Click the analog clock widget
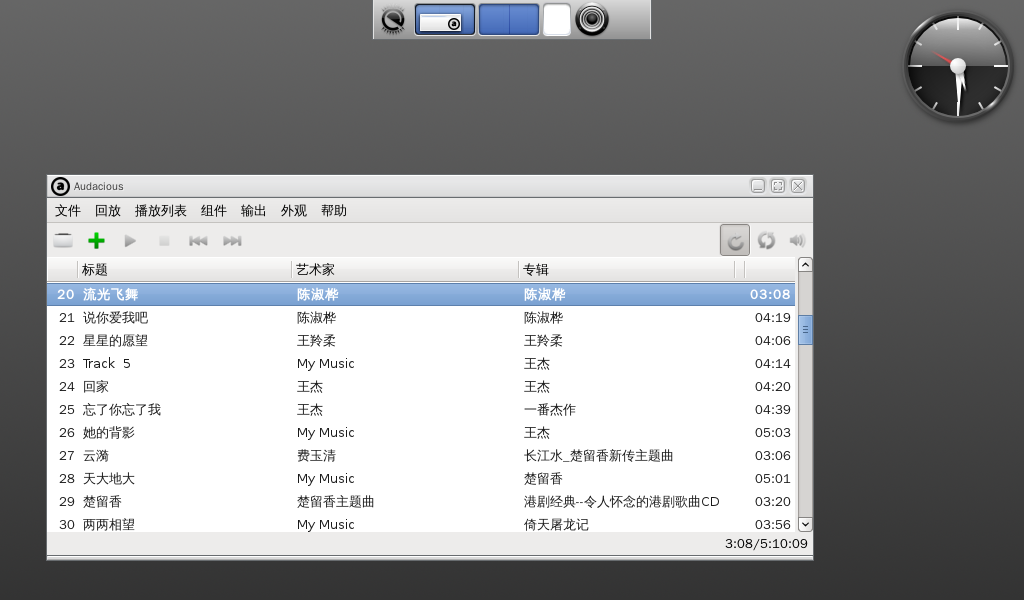The height and width of the screenshot is (600, 1024). [x=958, y=66]
